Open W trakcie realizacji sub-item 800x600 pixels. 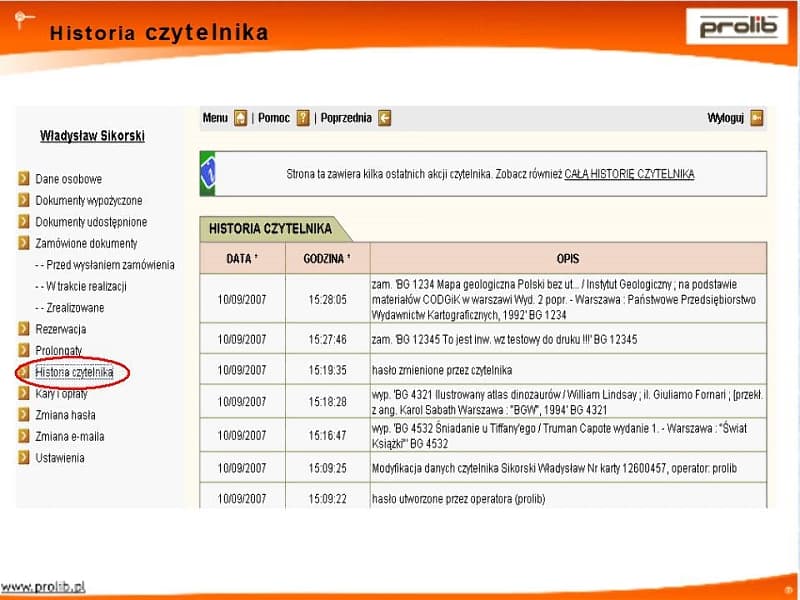pyautogui.click(x=87, y=286)
